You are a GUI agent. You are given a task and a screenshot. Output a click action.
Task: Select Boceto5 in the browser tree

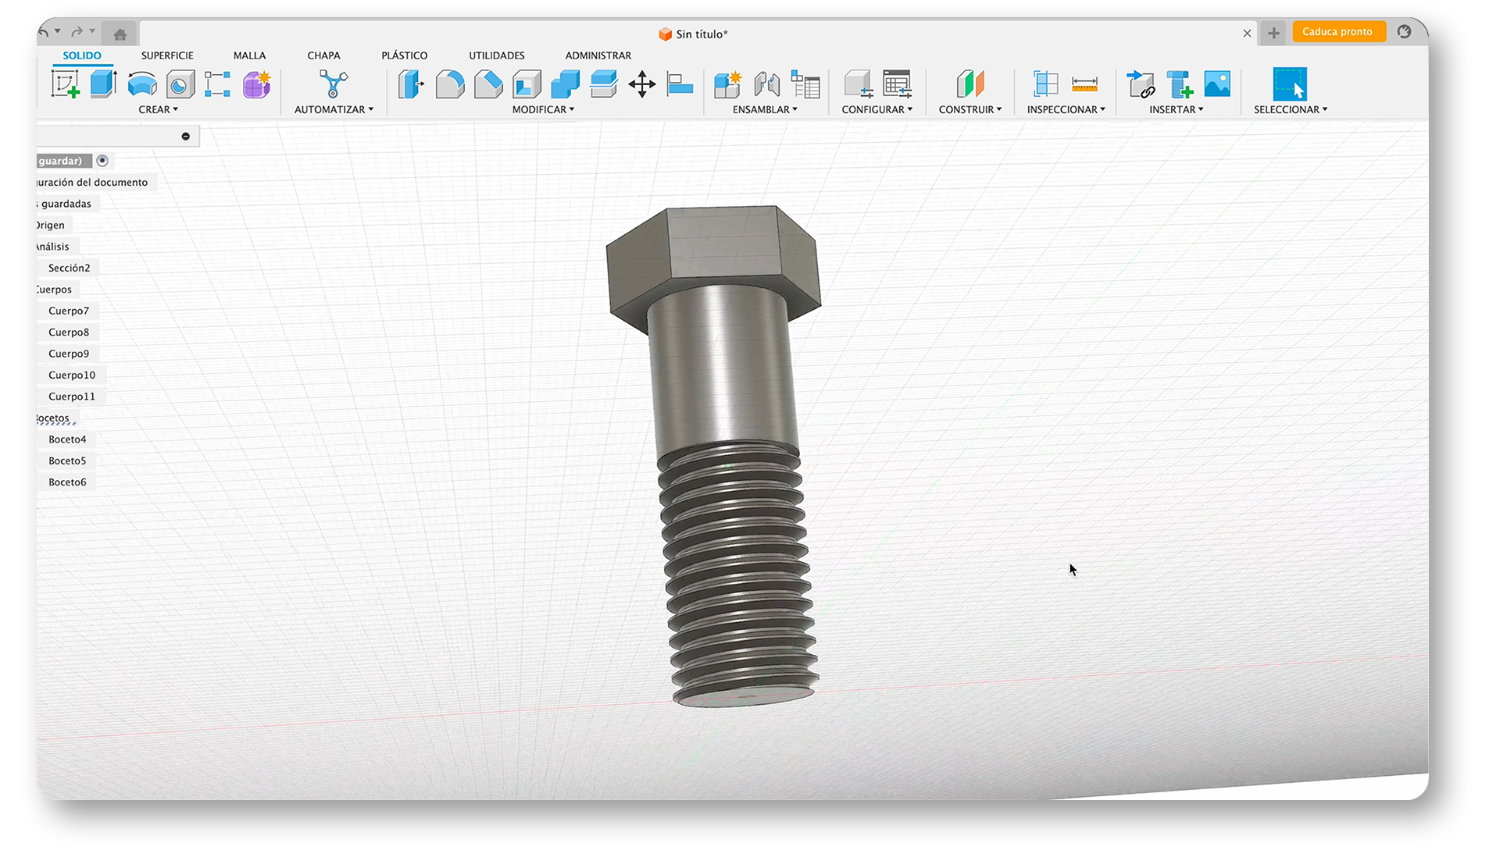(67, 461)
